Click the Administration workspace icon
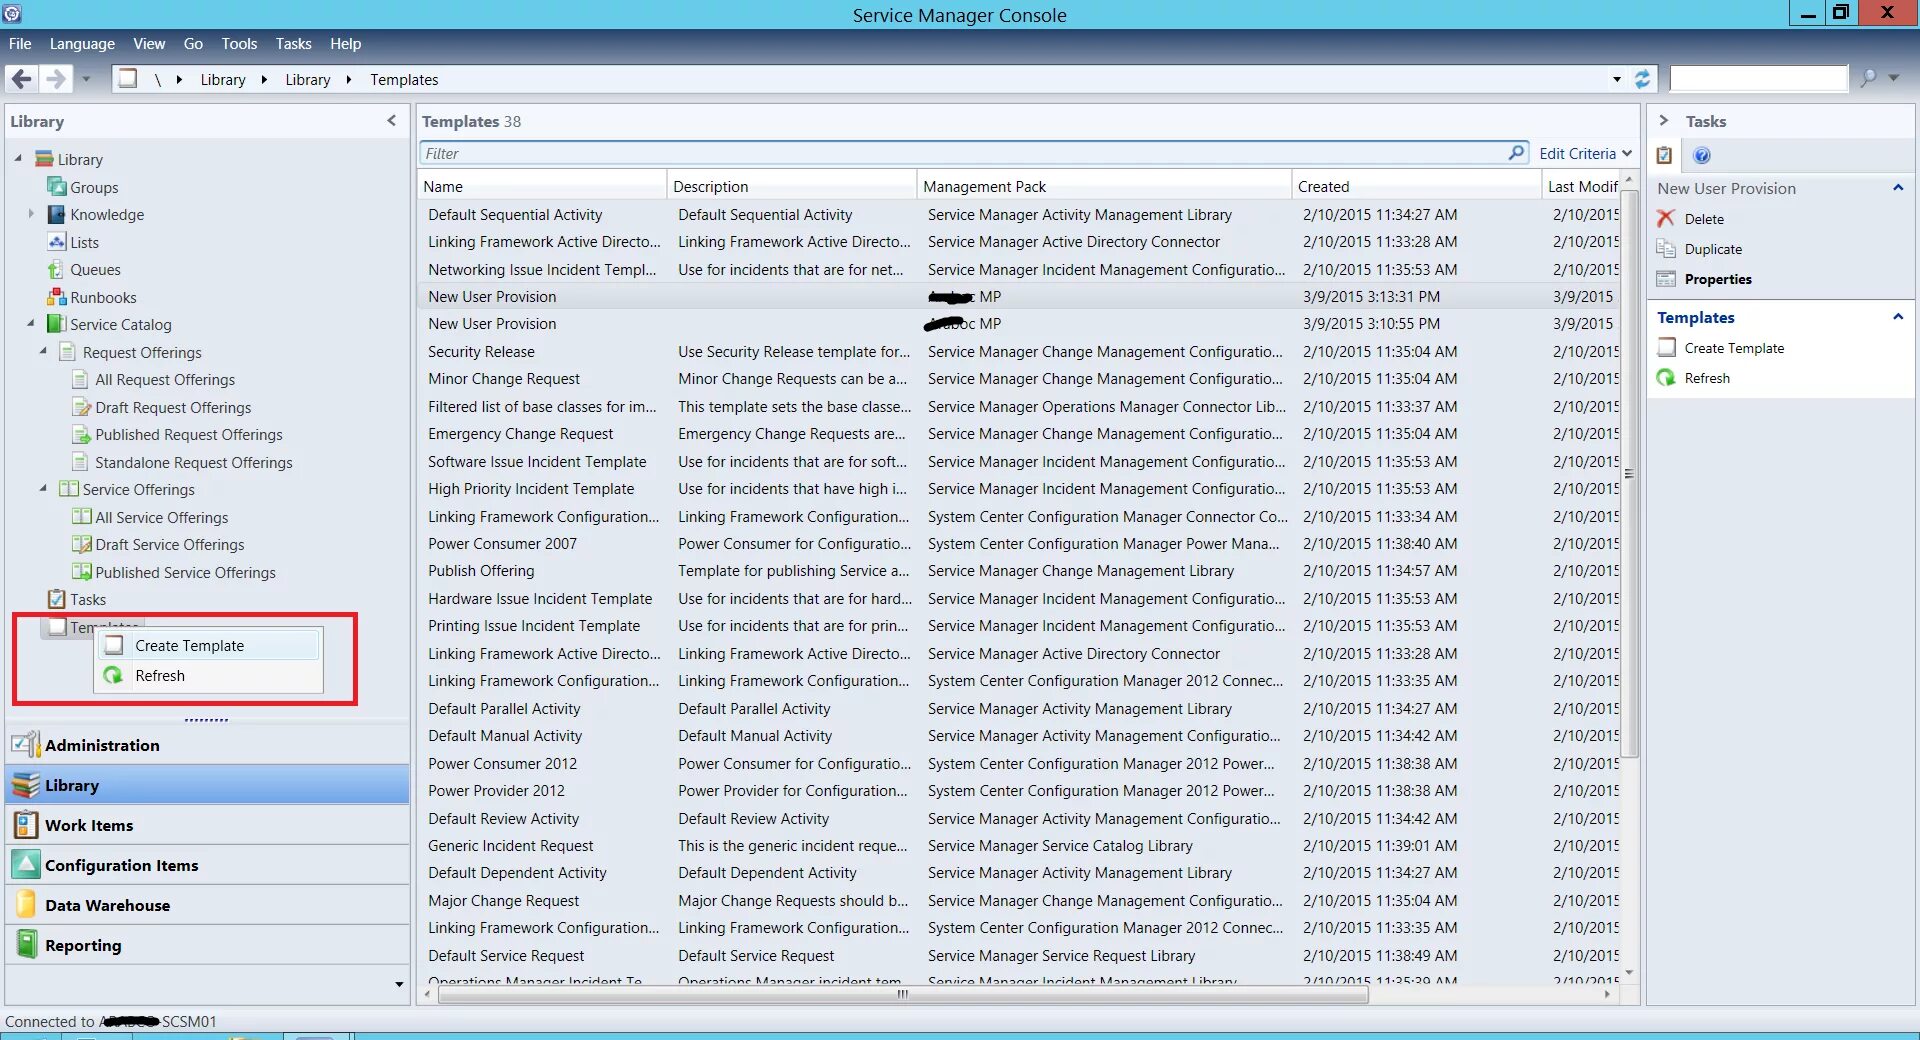Image resolution: width=1920 pixels, height=1040 pixels. (25, 745)
